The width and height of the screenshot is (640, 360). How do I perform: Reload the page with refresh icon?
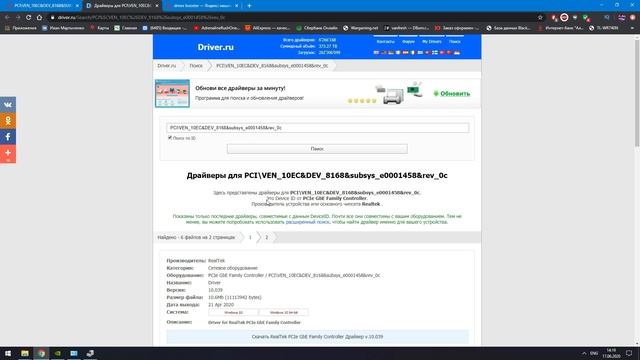pyautogui.click(x=29, y=18)
